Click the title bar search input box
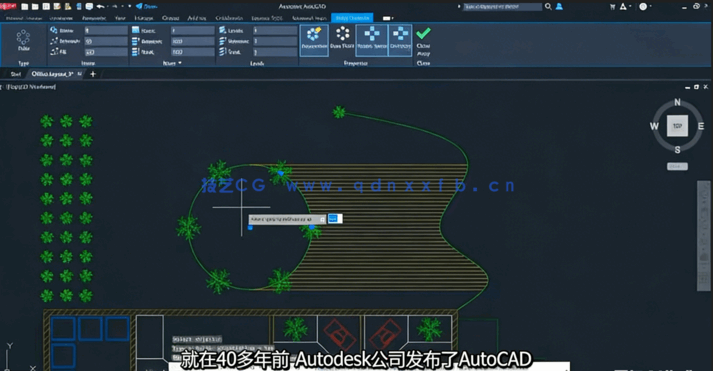Image resolution: width=713 pixels, height=371 pixels. point(502,6)
